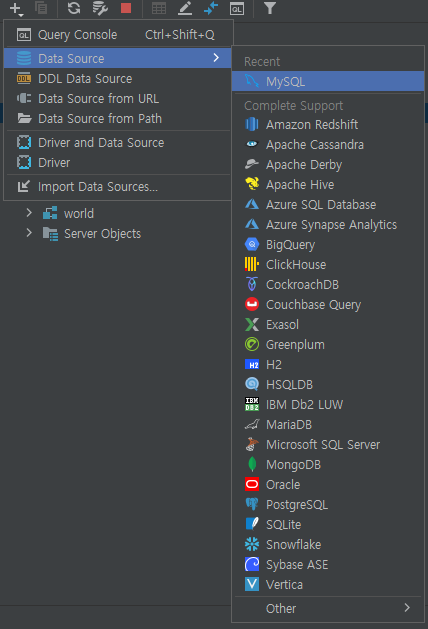Select Server Objects tree item

[103, 234]
